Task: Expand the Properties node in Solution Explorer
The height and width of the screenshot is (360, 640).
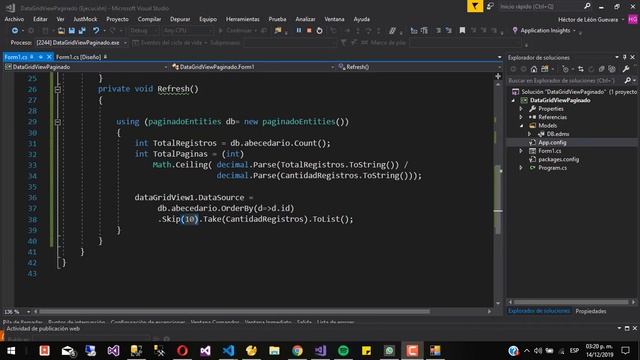Action: 521,109
